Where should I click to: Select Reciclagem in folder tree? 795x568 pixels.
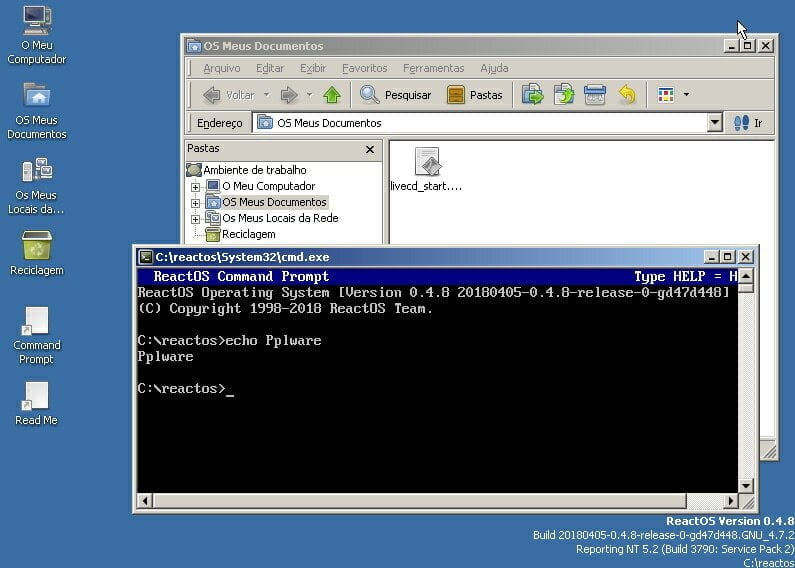click(248, 234)
